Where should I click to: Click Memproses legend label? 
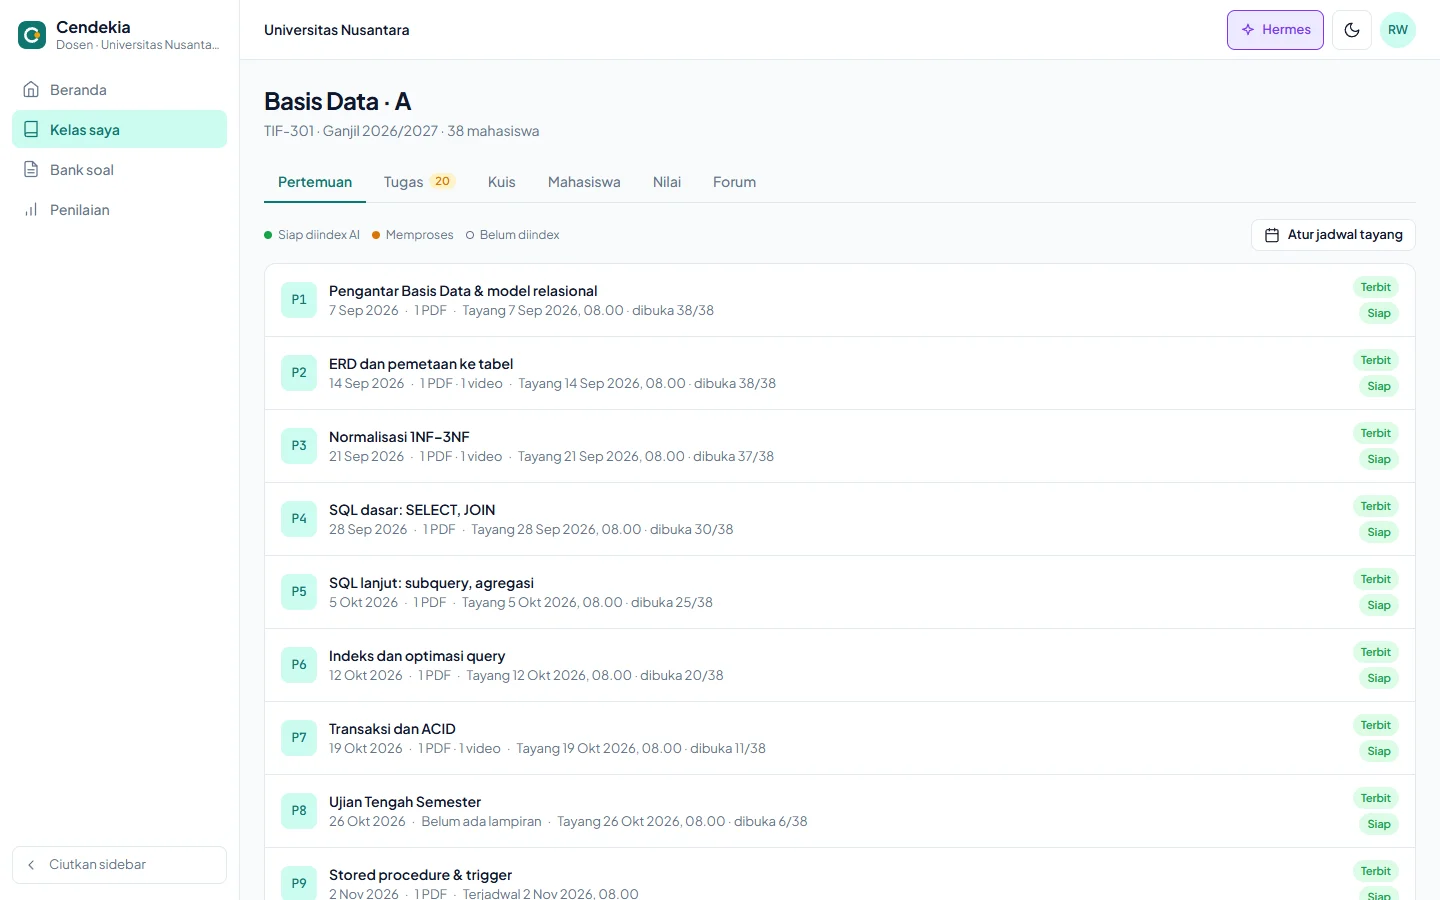413,235
